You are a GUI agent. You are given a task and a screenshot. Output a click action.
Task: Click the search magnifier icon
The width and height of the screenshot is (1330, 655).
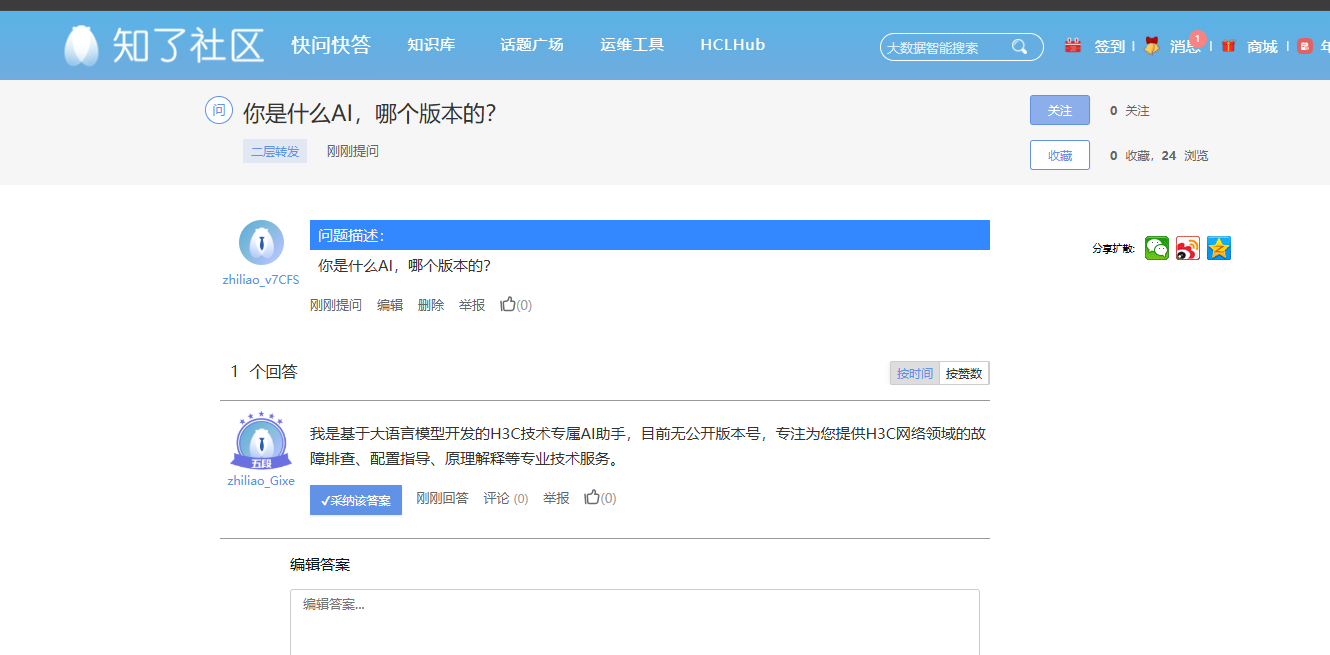(1019, 46)
